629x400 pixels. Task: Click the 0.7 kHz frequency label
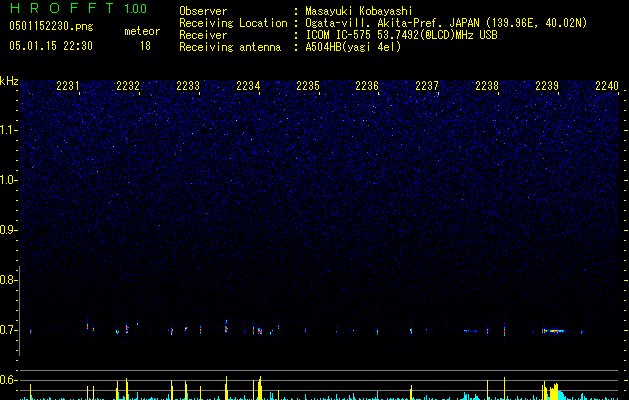[x=8, y=330]
